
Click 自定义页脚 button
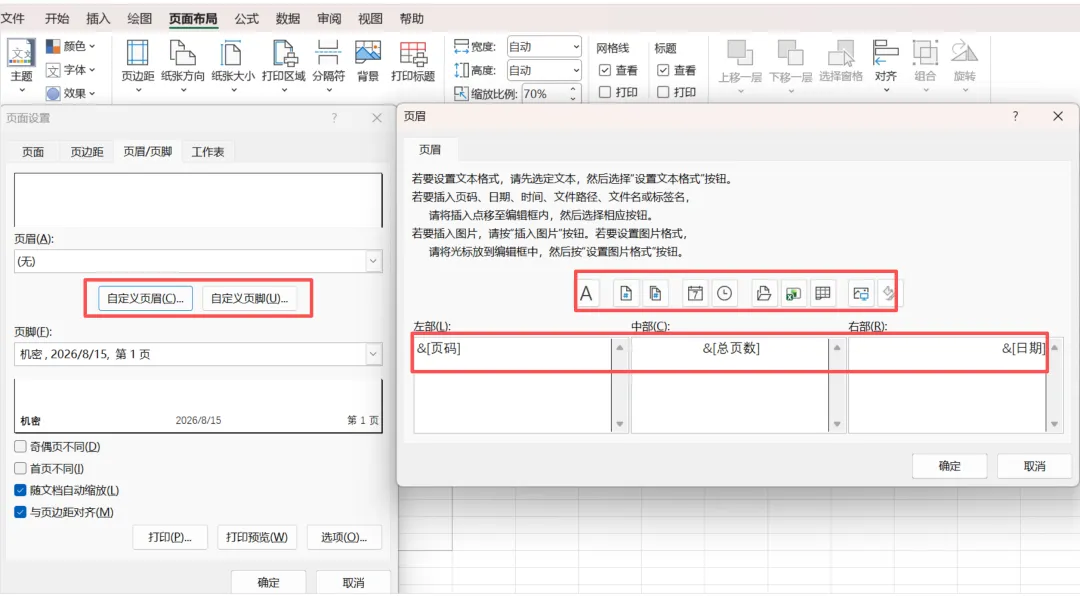pos(249,298)
